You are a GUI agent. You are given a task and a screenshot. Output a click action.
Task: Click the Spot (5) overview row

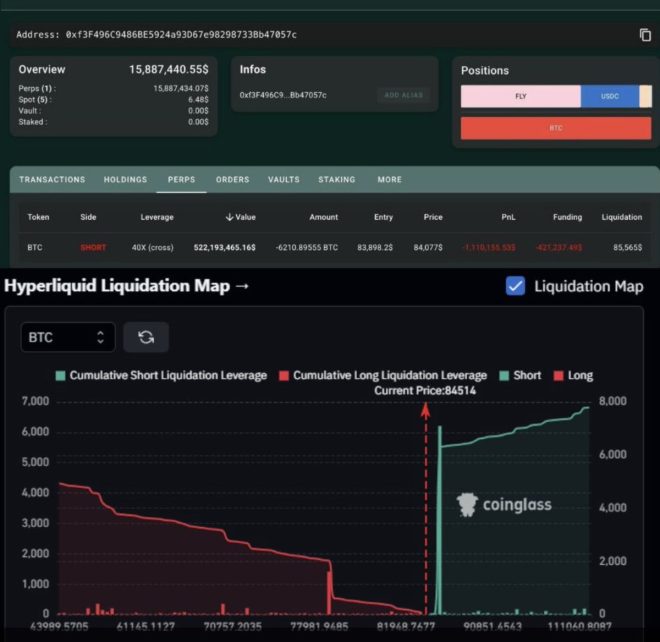(x=113, y=100)
